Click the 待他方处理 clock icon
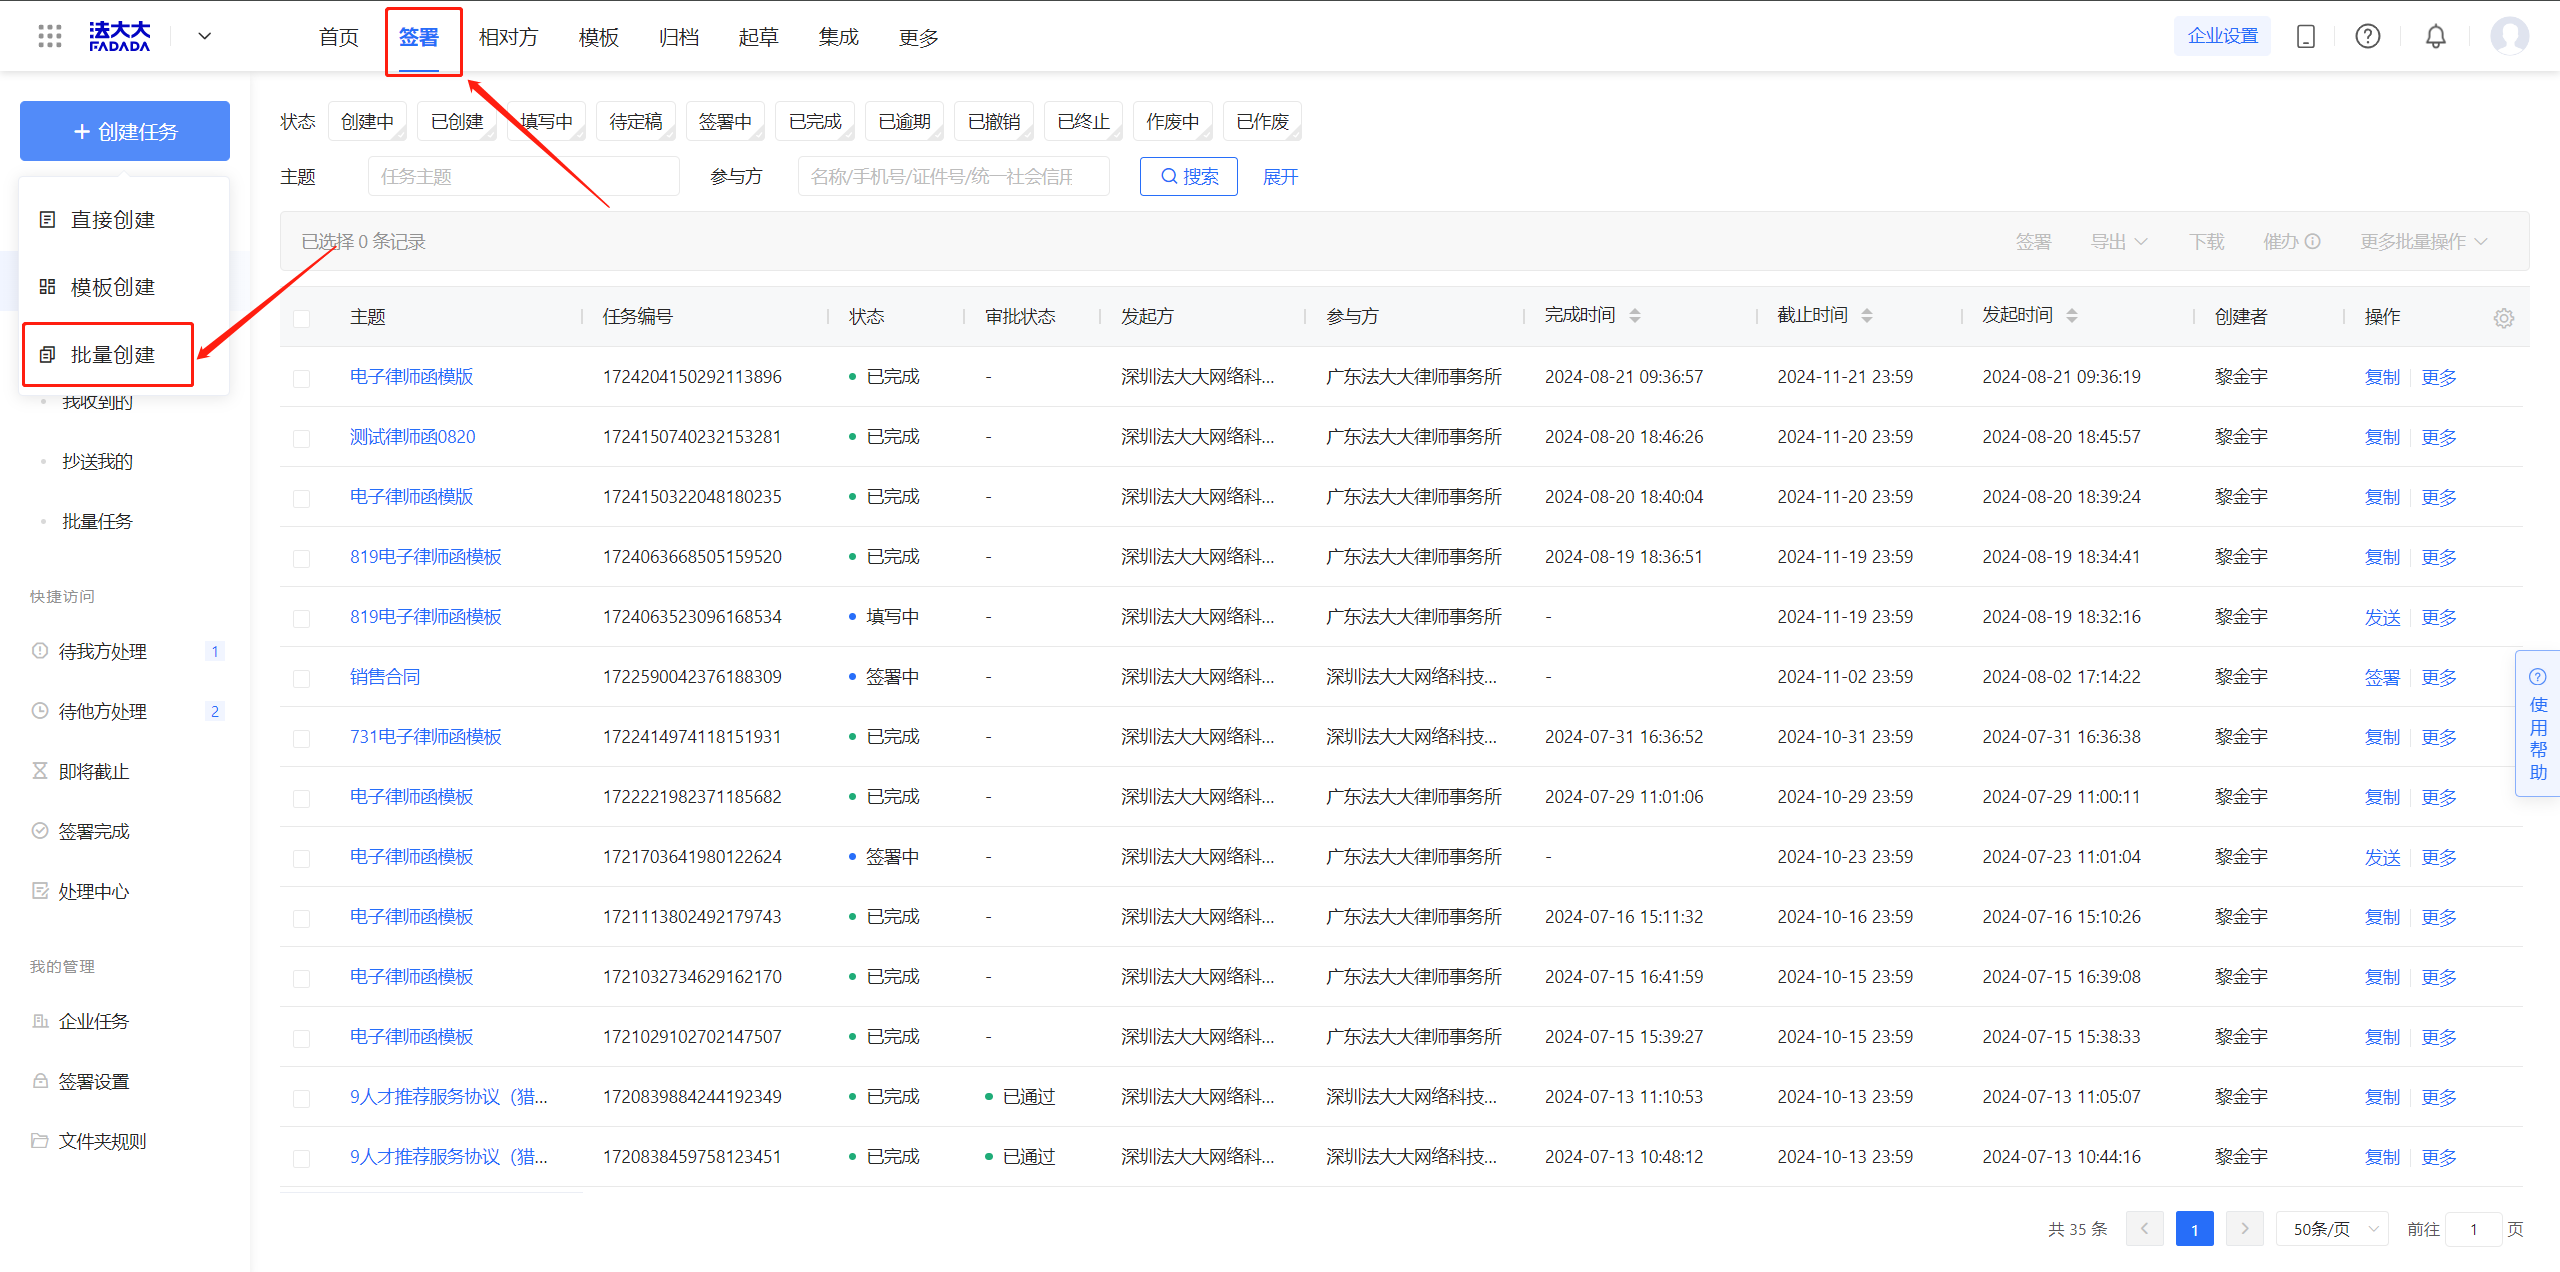2560x1272 pixels. tap(40, 711)
